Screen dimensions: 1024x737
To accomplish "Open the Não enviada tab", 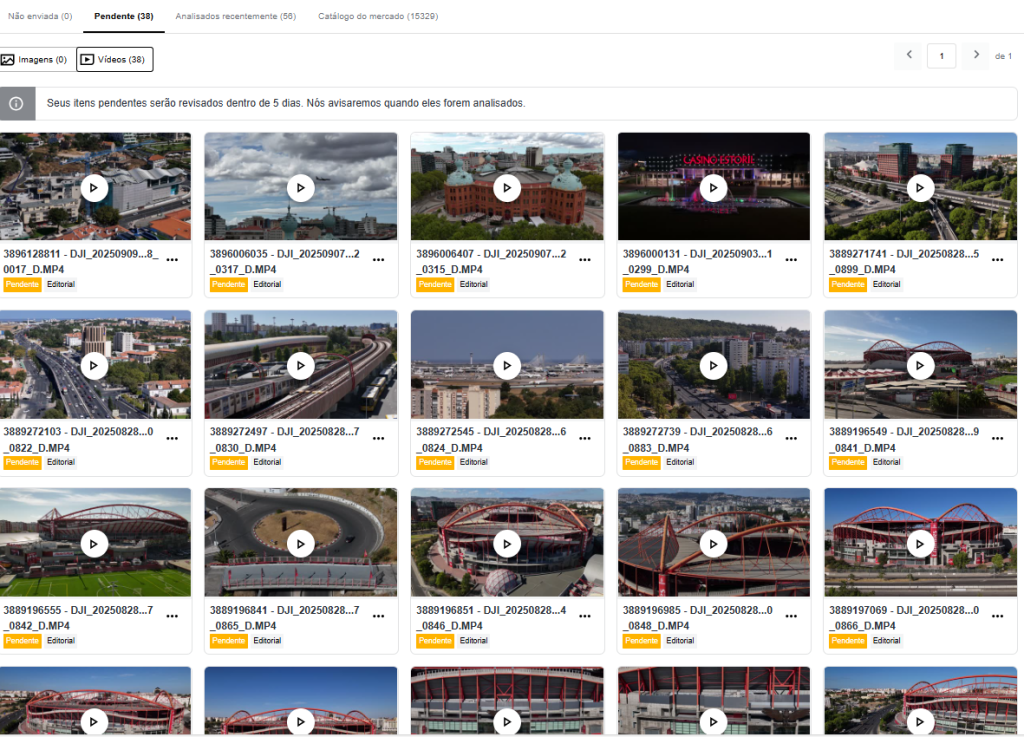I will [x=40, y=17].
